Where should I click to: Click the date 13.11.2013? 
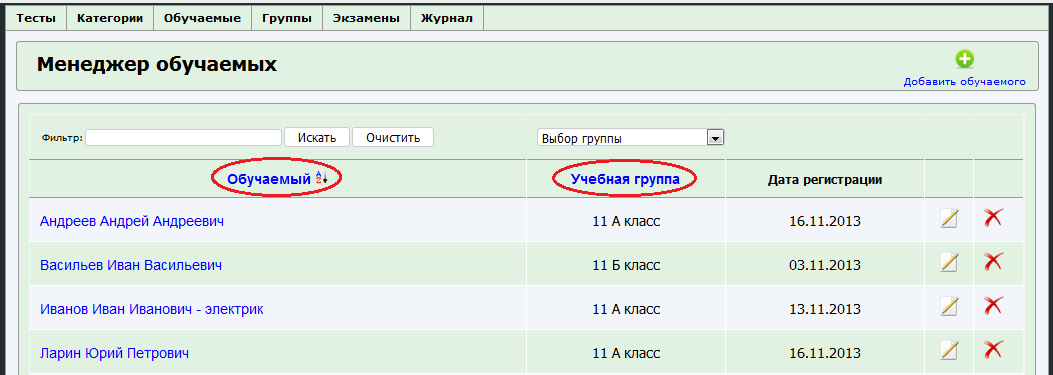point(825,309)
